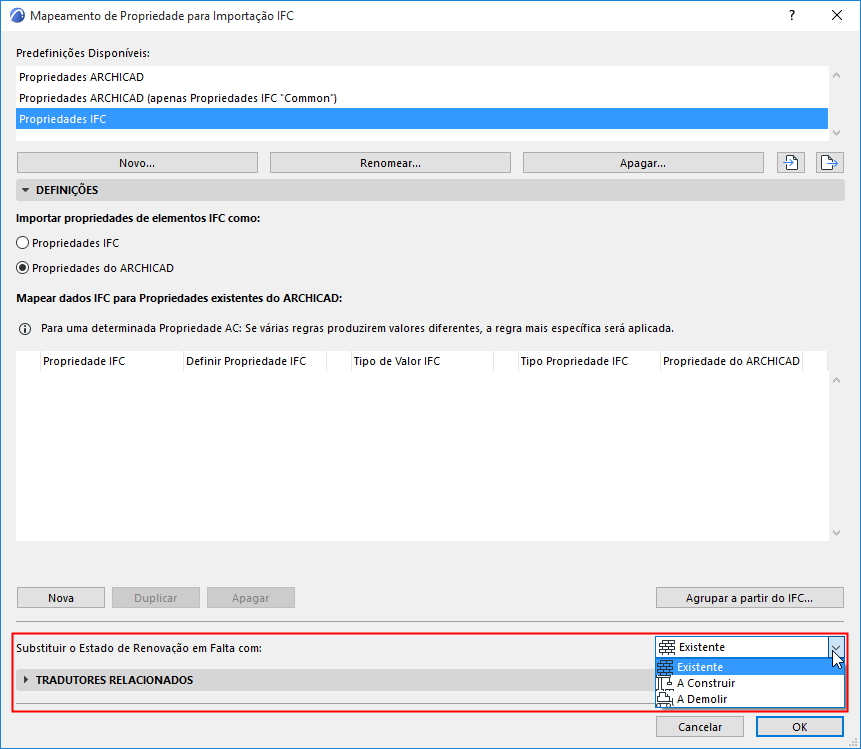Click the 'Tipo Propriedade IFC' column header
The height and width of the screenshot is (749, 861).
coord(589,361)
